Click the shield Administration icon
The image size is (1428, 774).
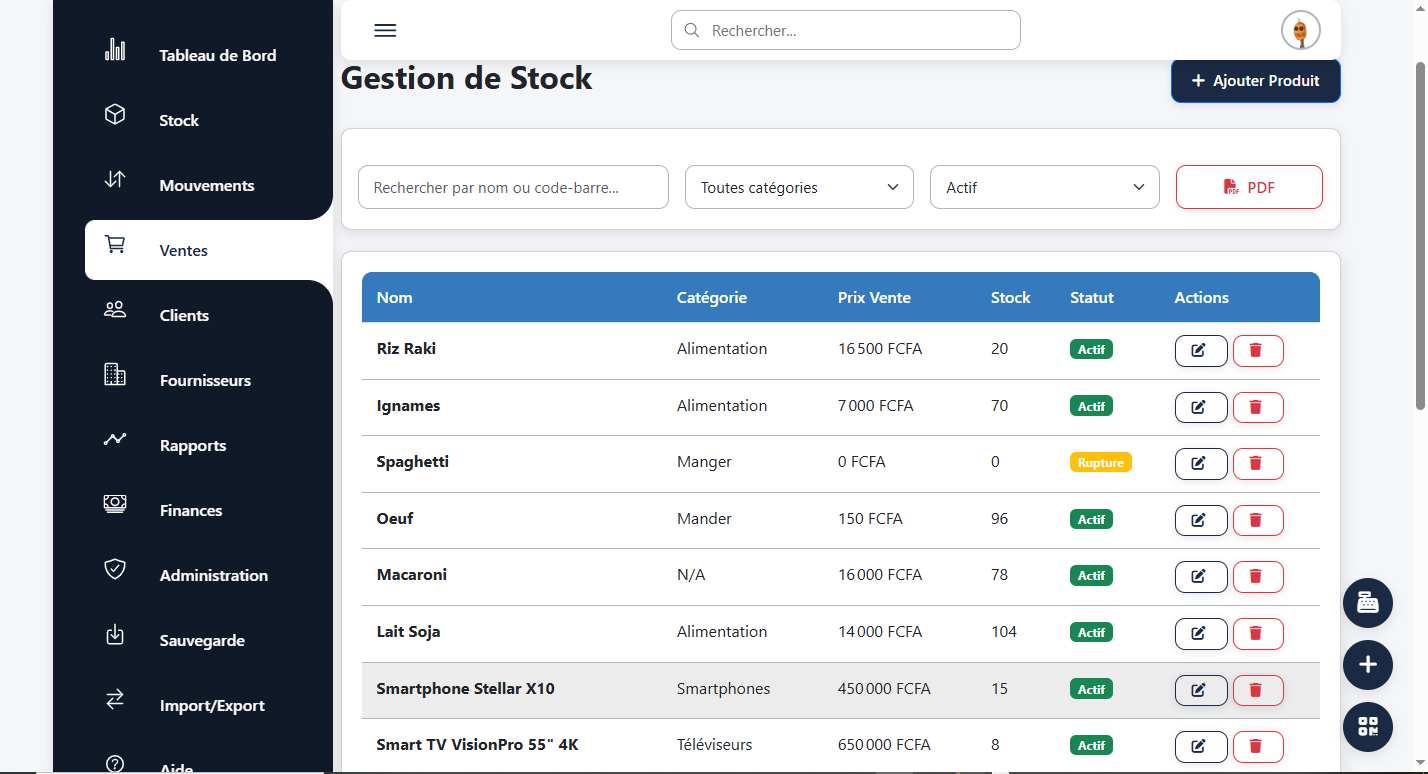point(115,569)
